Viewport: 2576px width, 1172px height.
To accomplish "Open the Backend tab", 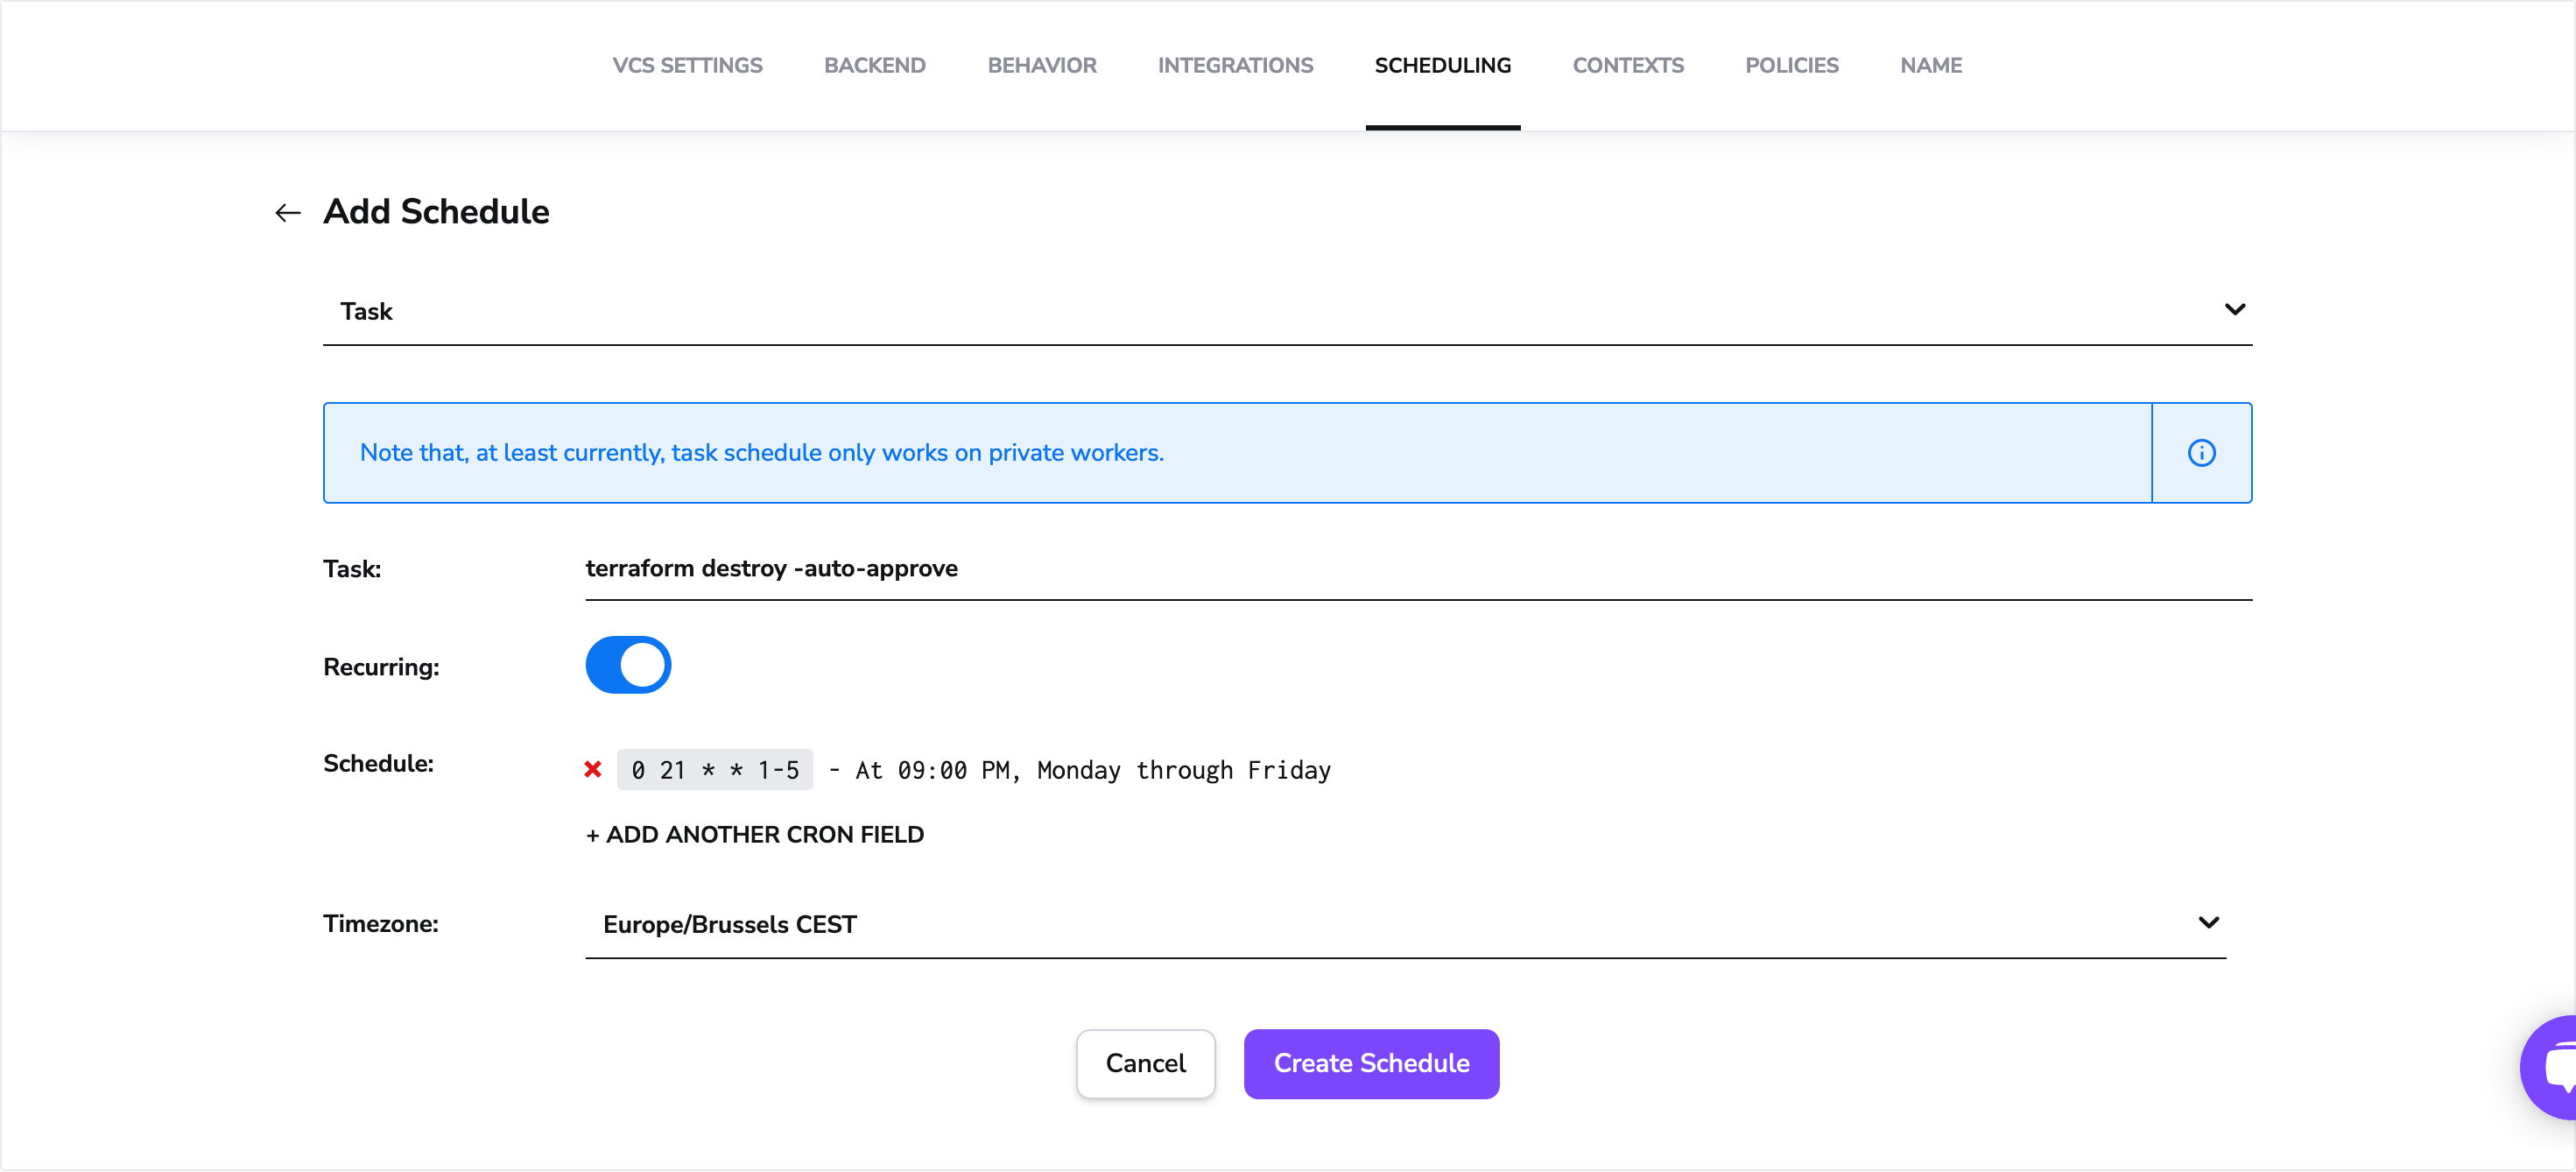I will 874,66.
